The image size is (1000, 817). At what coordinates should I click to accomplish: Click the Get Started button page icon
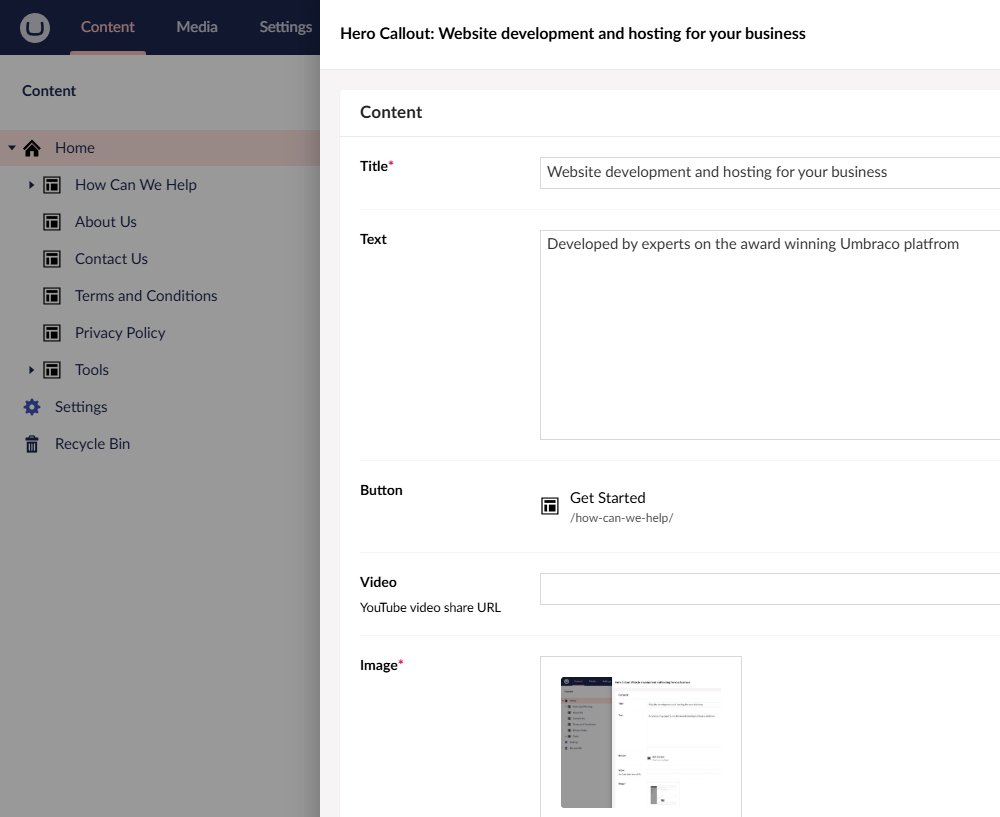[549, 506]
